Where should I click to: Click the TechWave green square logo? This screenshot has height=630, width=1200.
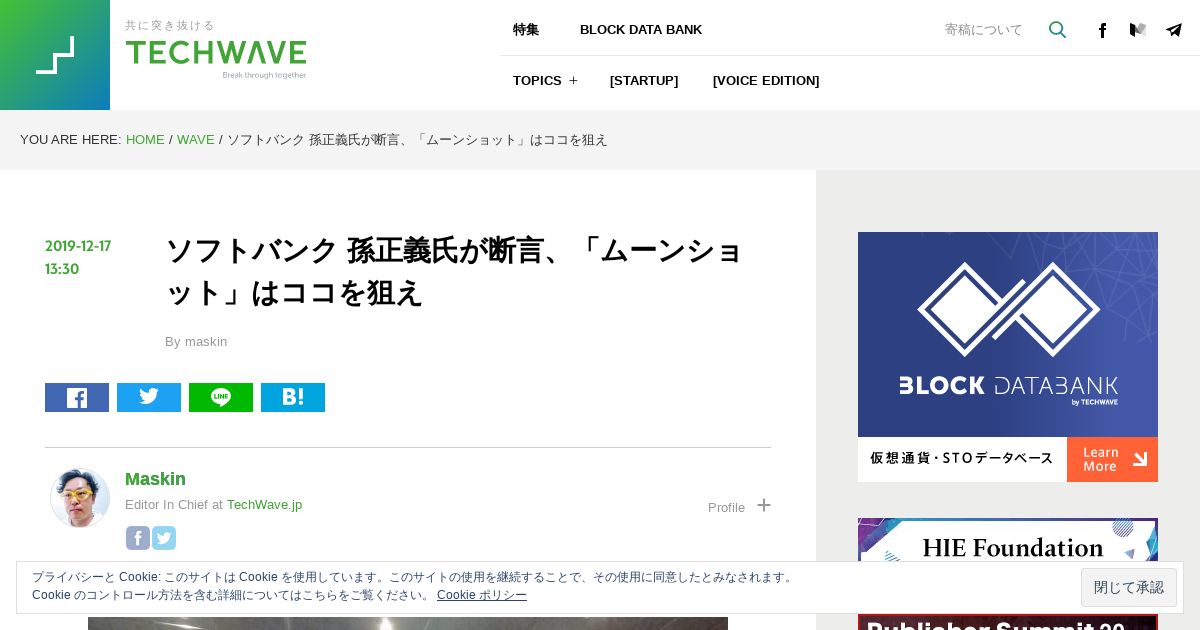point(55,55)
